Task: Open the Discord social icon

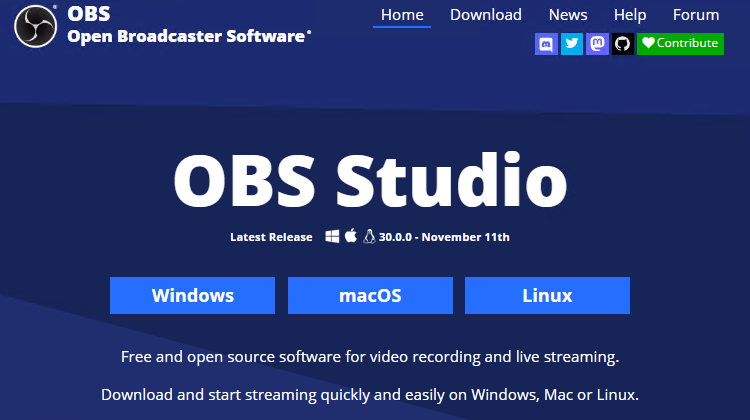Action: click(546, 44)
